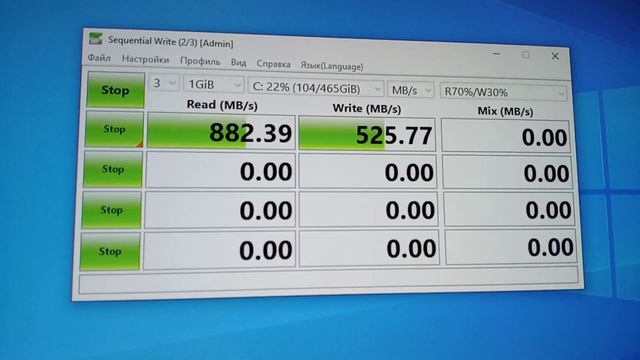
Task: Open the Вид menu
Action: 238,63
